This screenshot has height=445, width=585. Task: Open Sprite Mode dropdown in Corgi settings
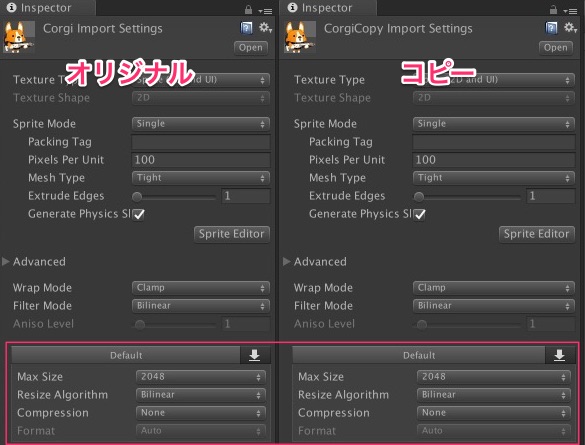[x=201, y=124]
